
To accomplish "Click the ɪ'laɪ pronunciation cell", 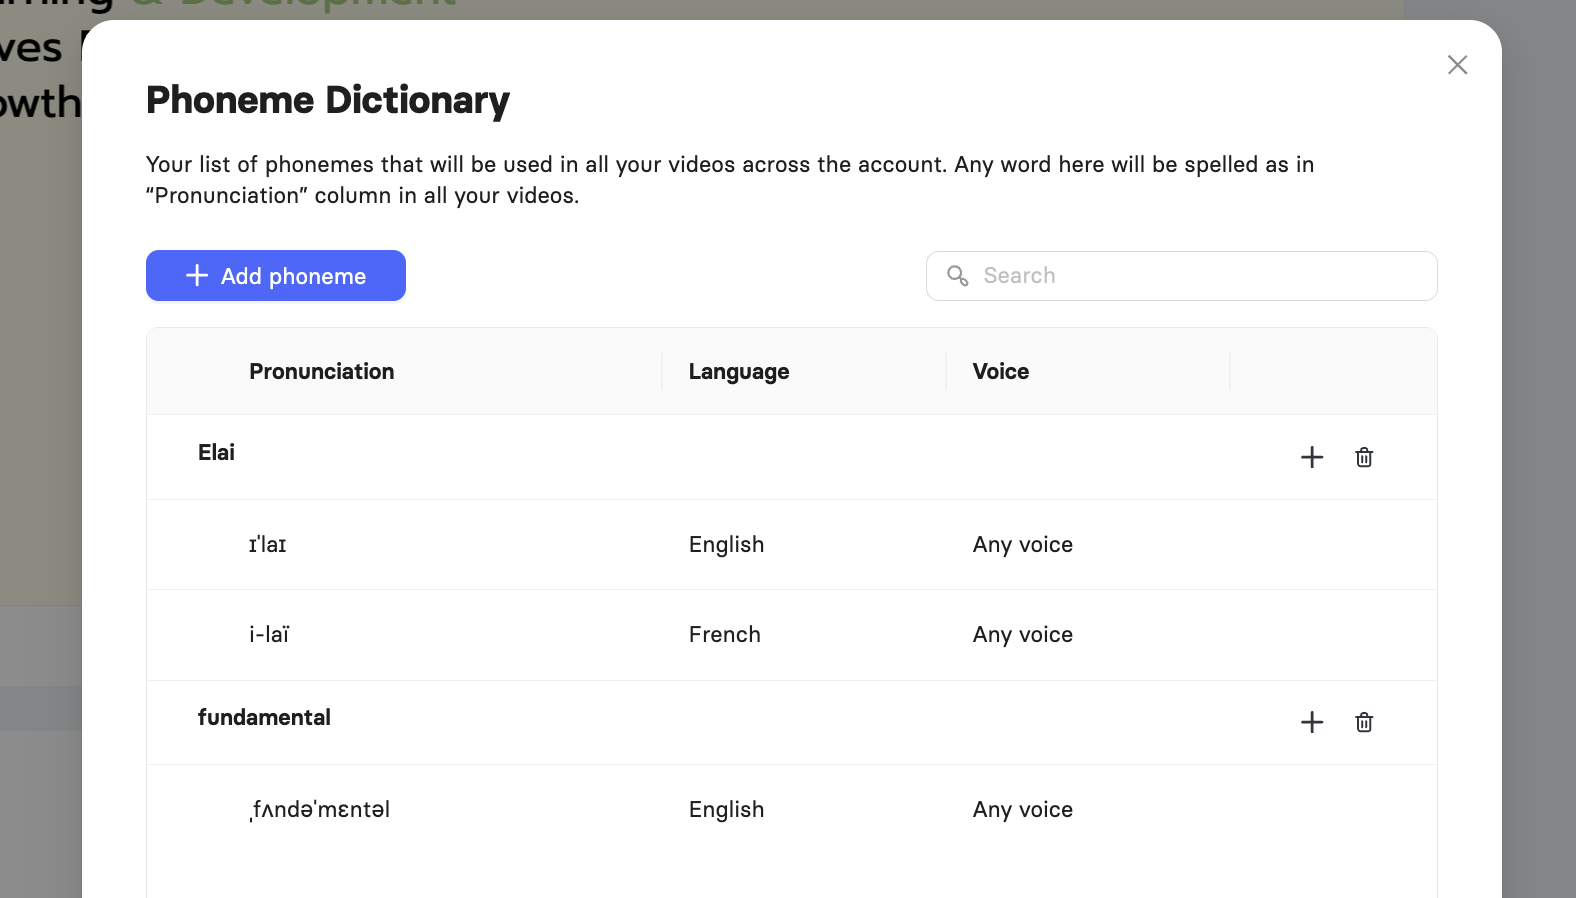I will pyautogui.click(x=268, y=545).
